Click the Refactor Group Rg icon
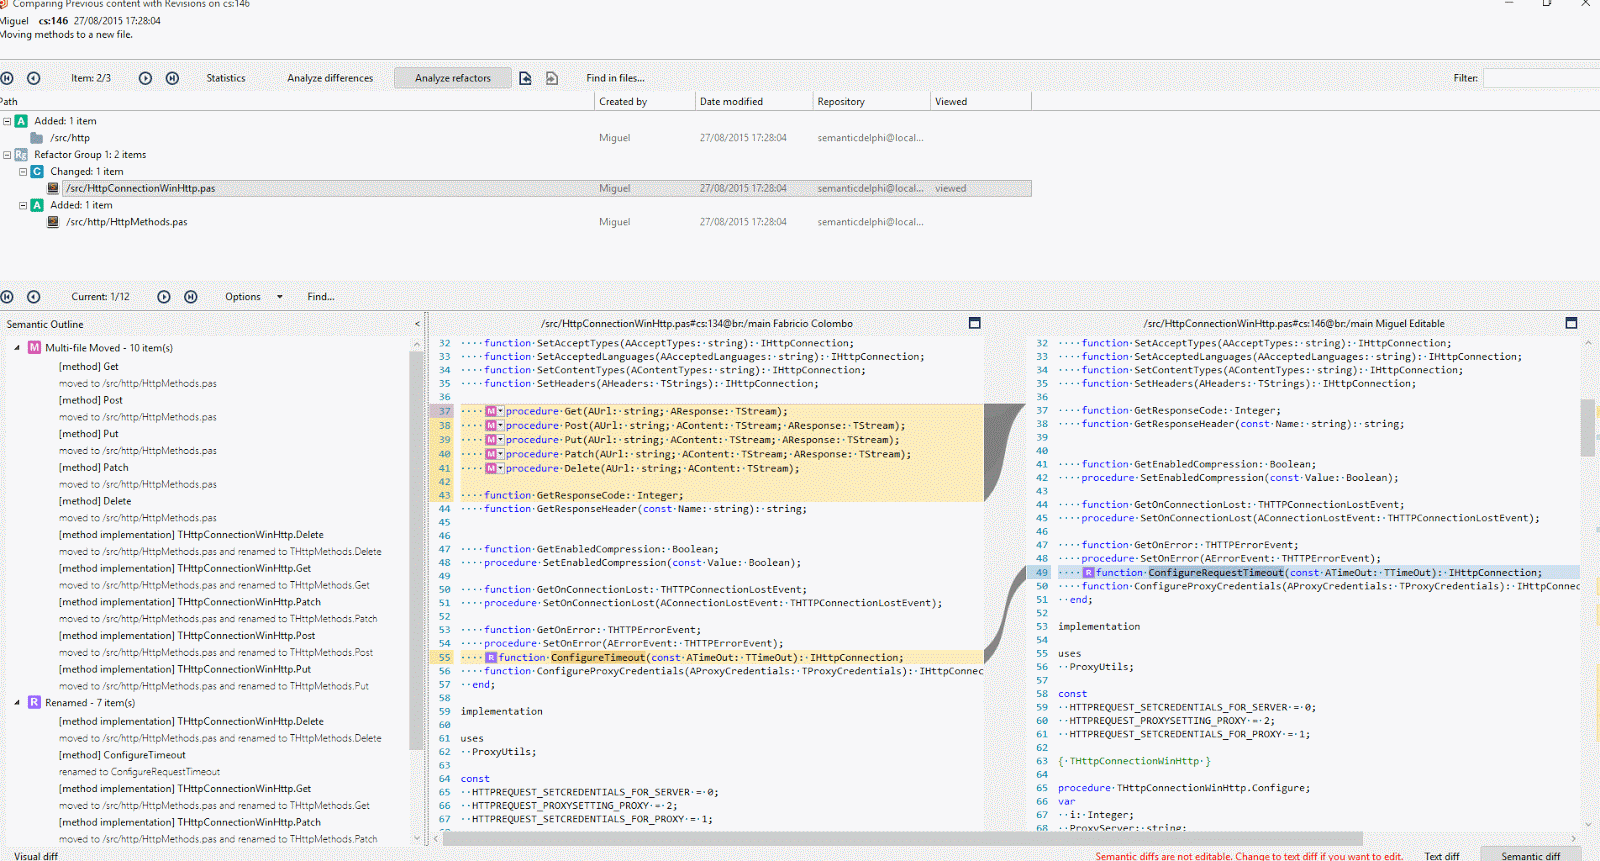 pyautogui.click(x=21, y=155)
